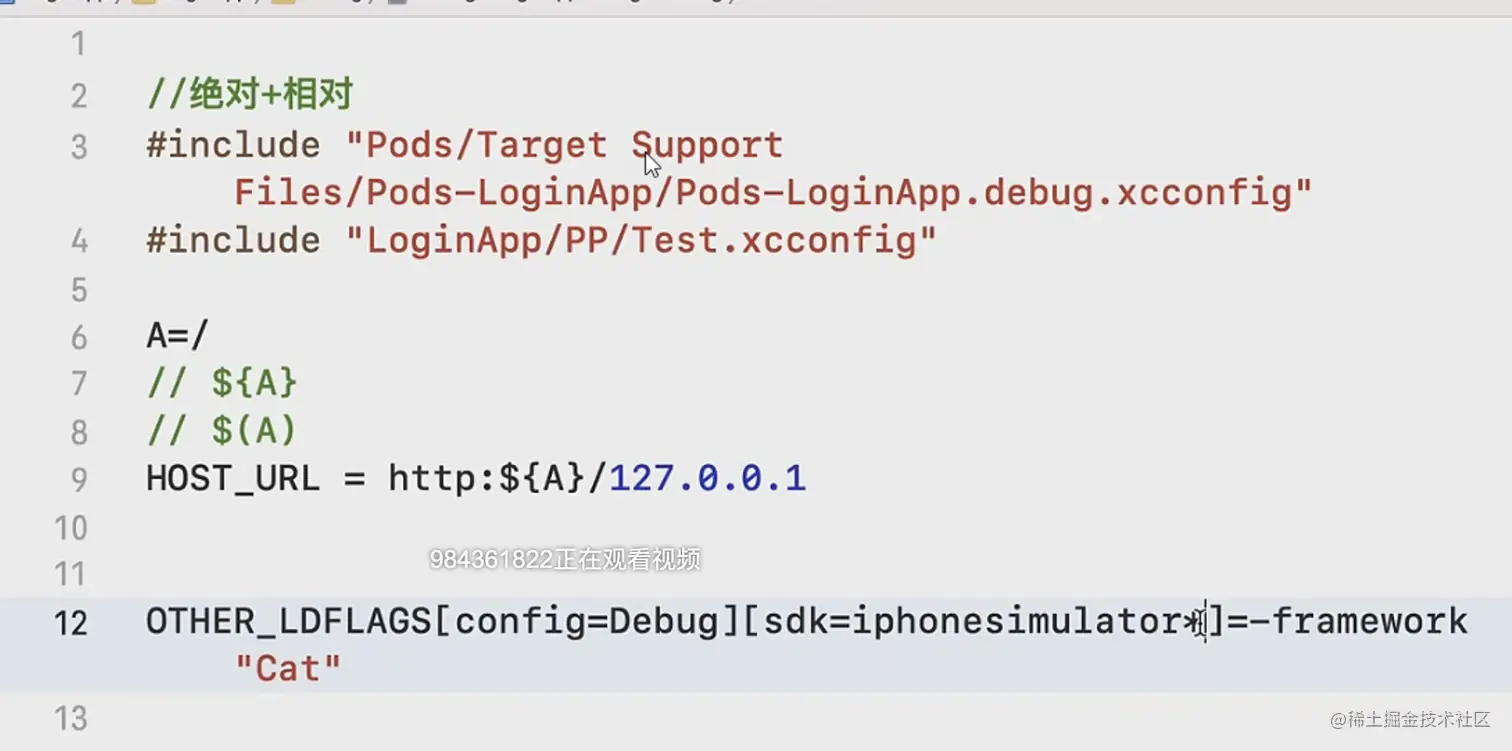Viewport: 1512px width, 751px height.
Task: Click the #include keyword on line 3
Action: [x=232, y=146]
